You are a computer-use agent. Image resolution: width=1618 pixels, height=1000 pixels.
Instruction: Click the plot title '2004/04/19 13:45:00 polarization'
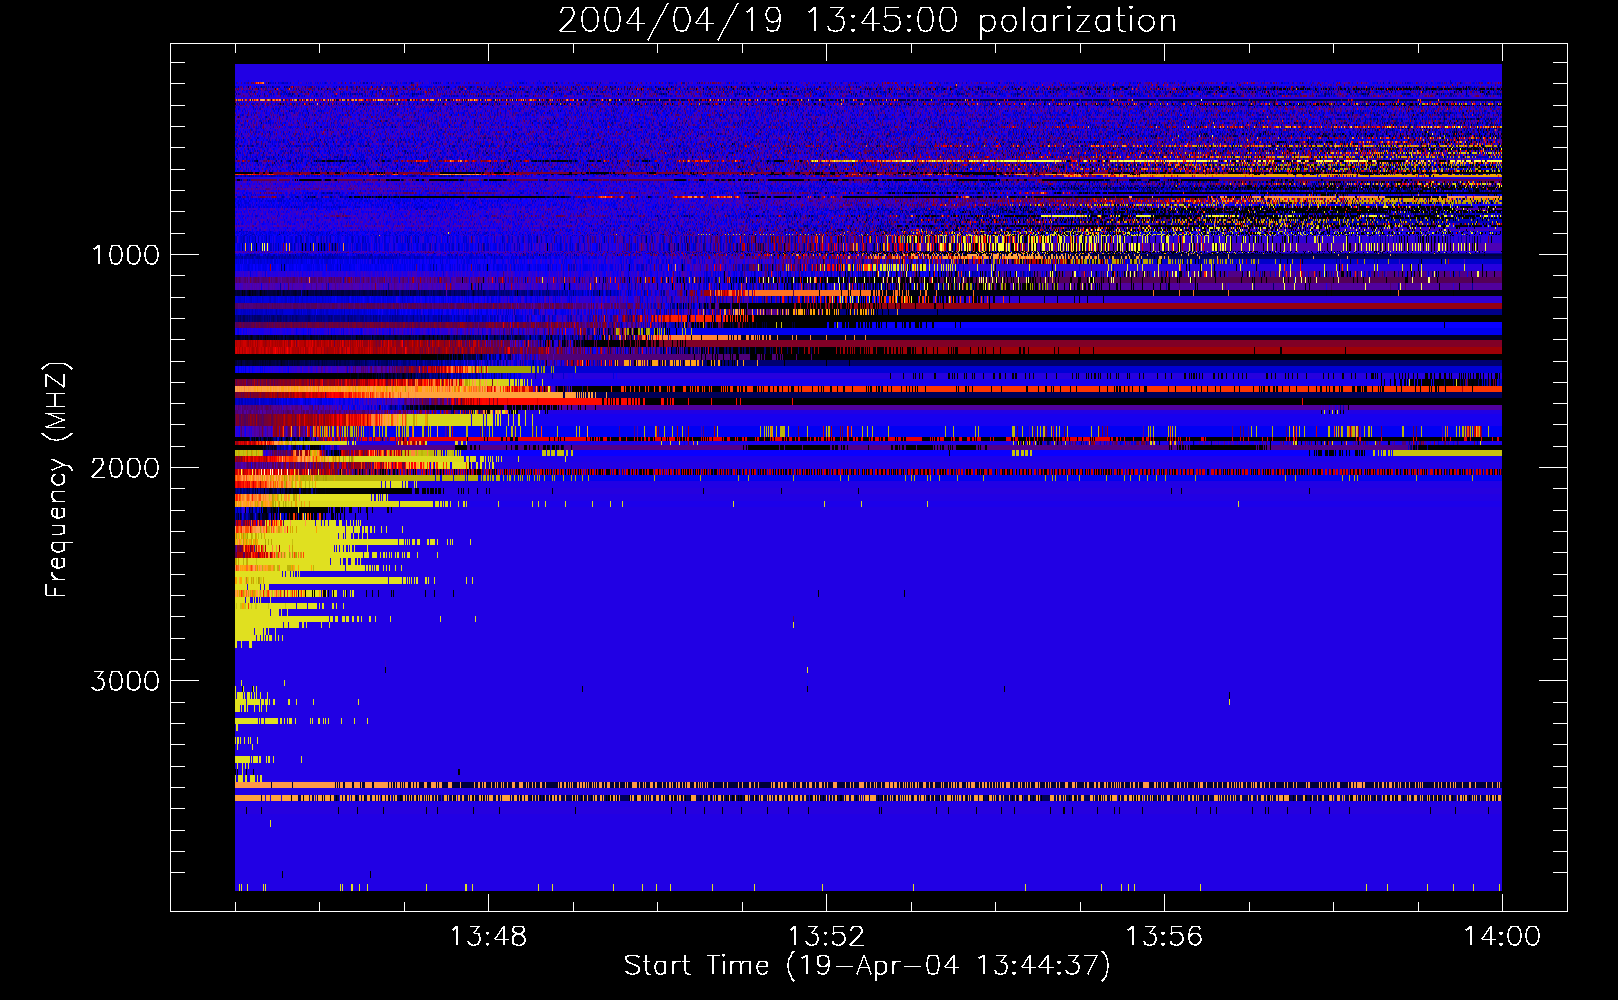point(867,20)
